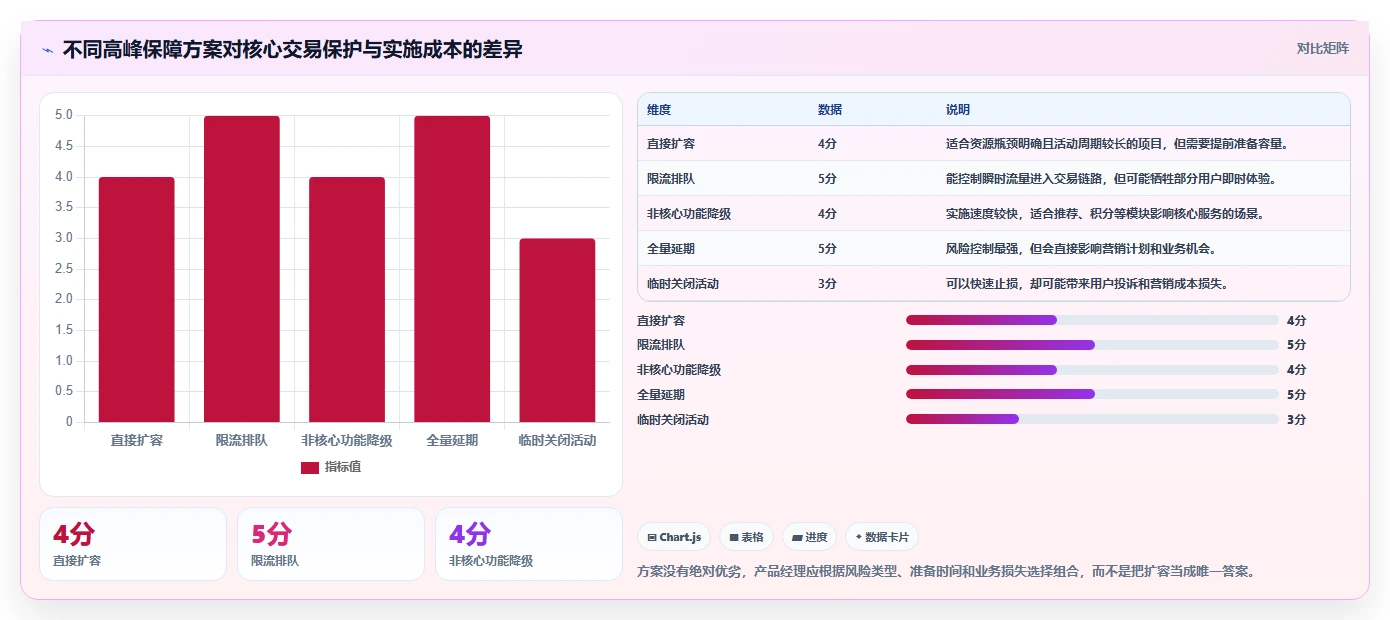Click the 全量延期 label in the progress list
This screenshot has width=1390, height=620.
click(661, 394)
